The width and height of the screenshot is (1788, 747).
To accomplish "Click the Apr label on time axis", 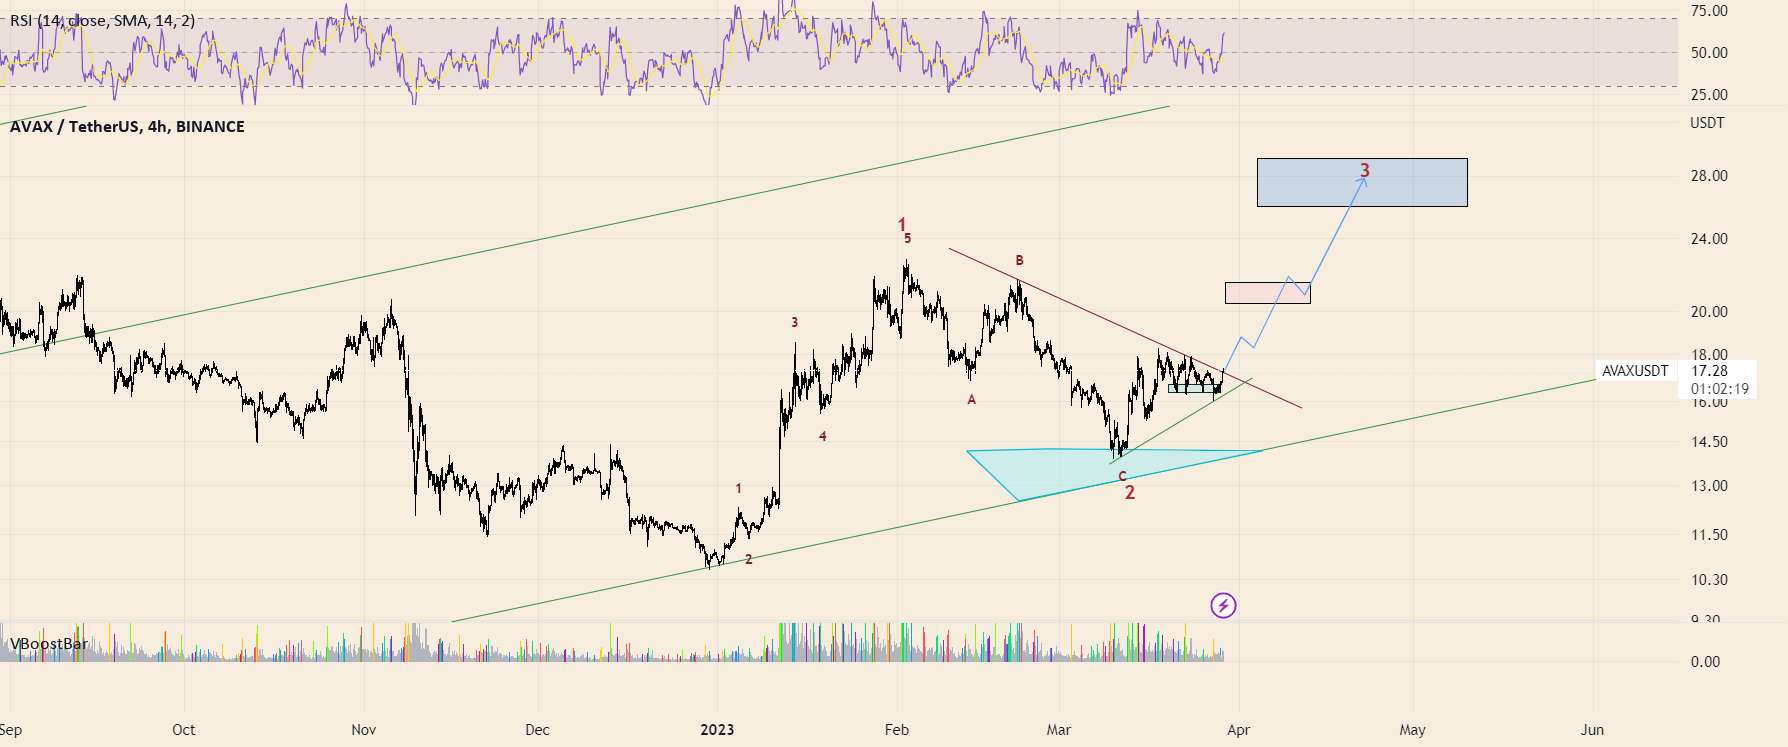I will [1238, 730].
